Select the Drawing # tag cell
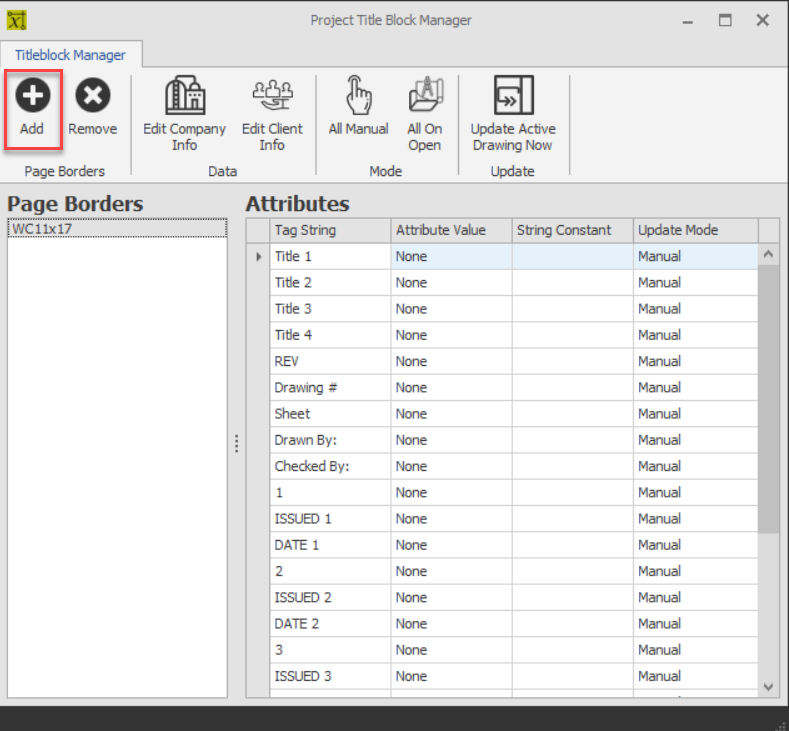 pos(330,388)
